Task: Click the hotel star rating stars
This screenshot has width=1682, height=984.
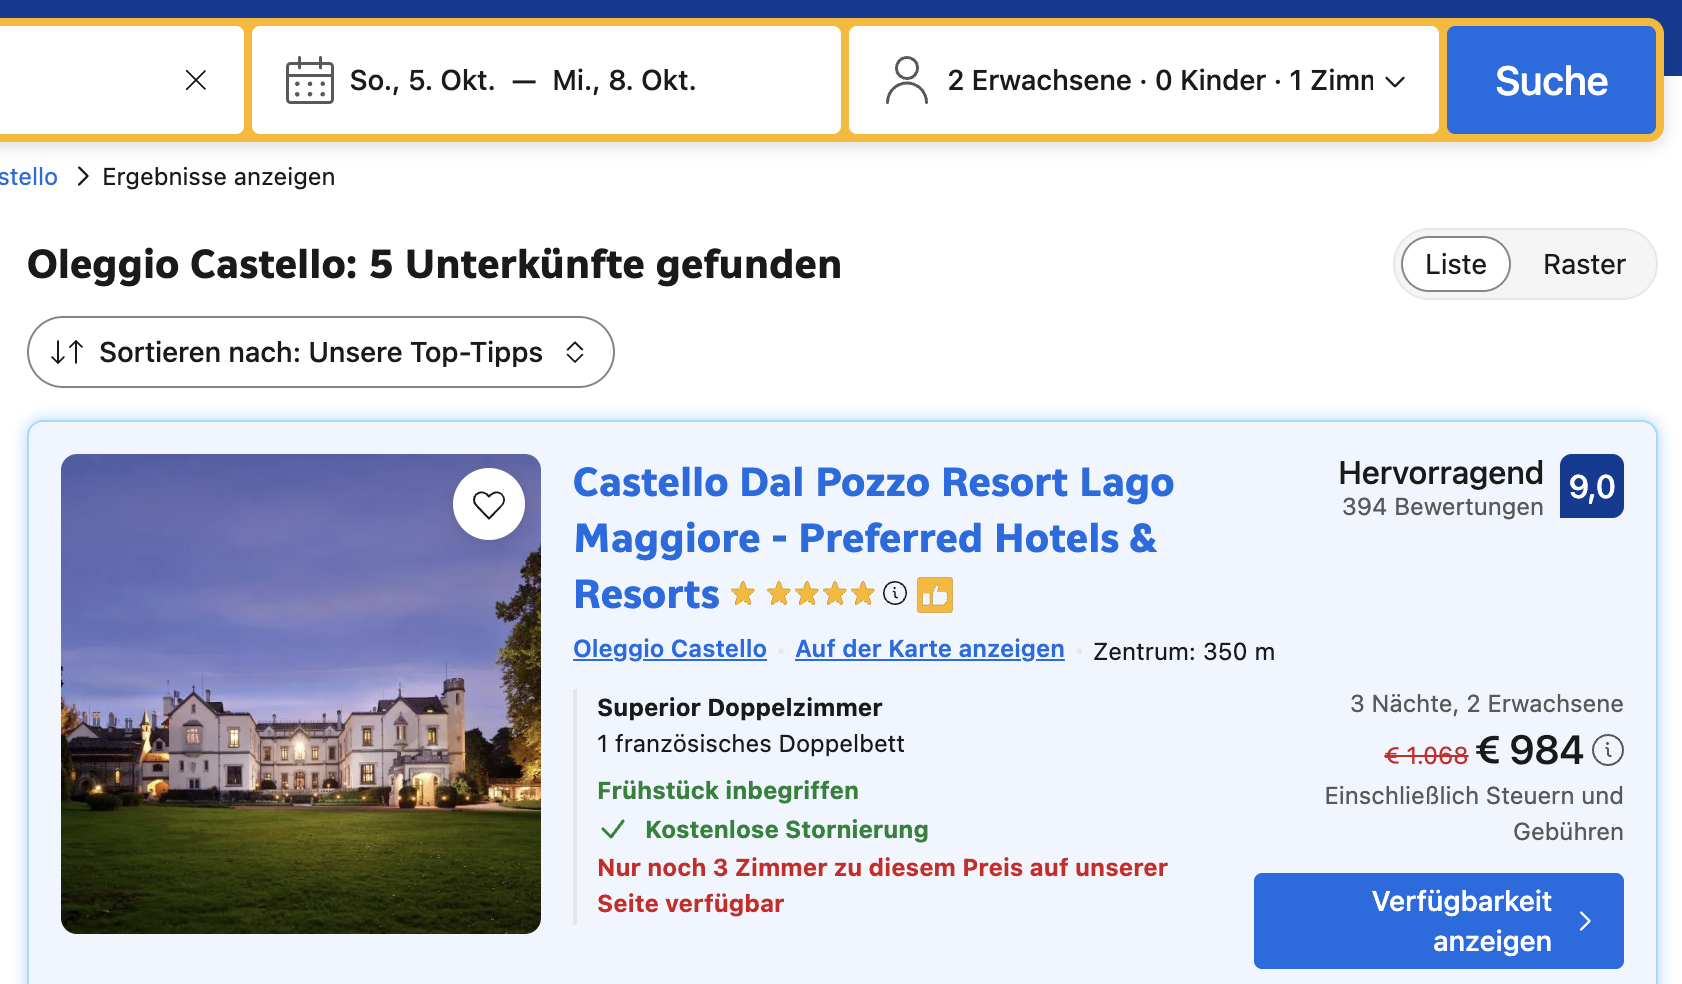Action: coord(803,594)
